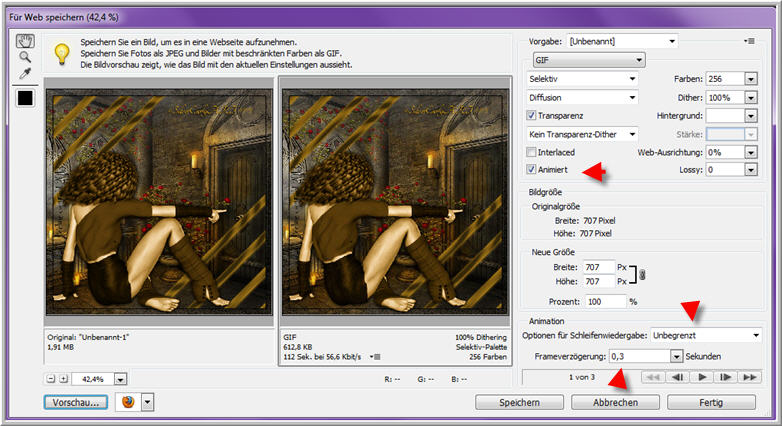Viewport: 782px width, 426px height.
Task: Zoom in with the plus button
Action: (x=63, y=379)
